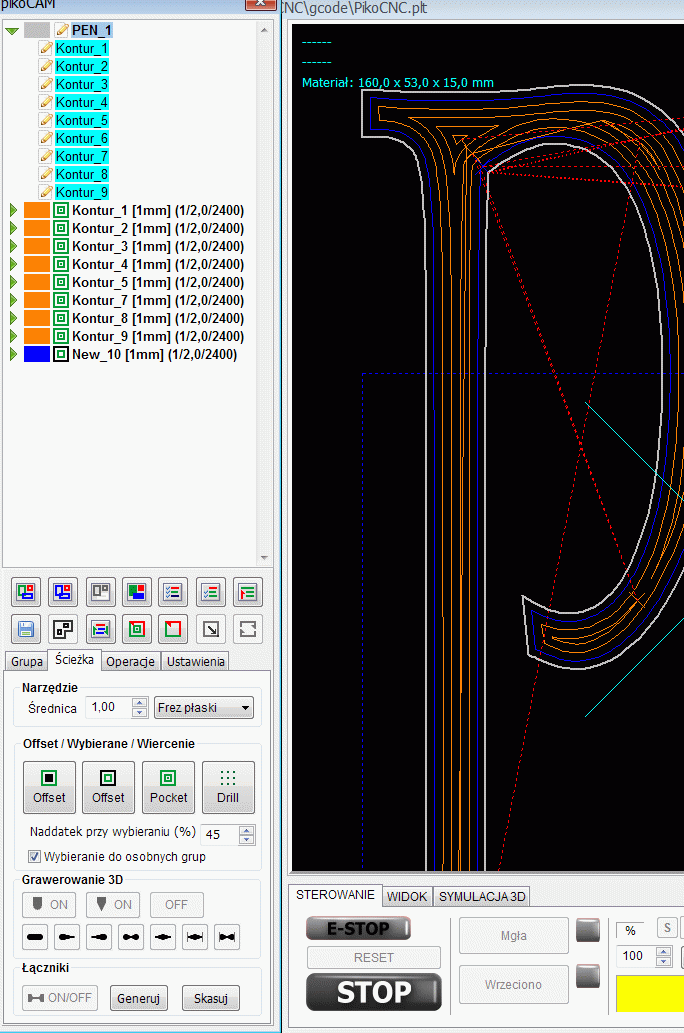
Task: Select the thick-start tapering line engraving profile
Action: coord(67,937)
